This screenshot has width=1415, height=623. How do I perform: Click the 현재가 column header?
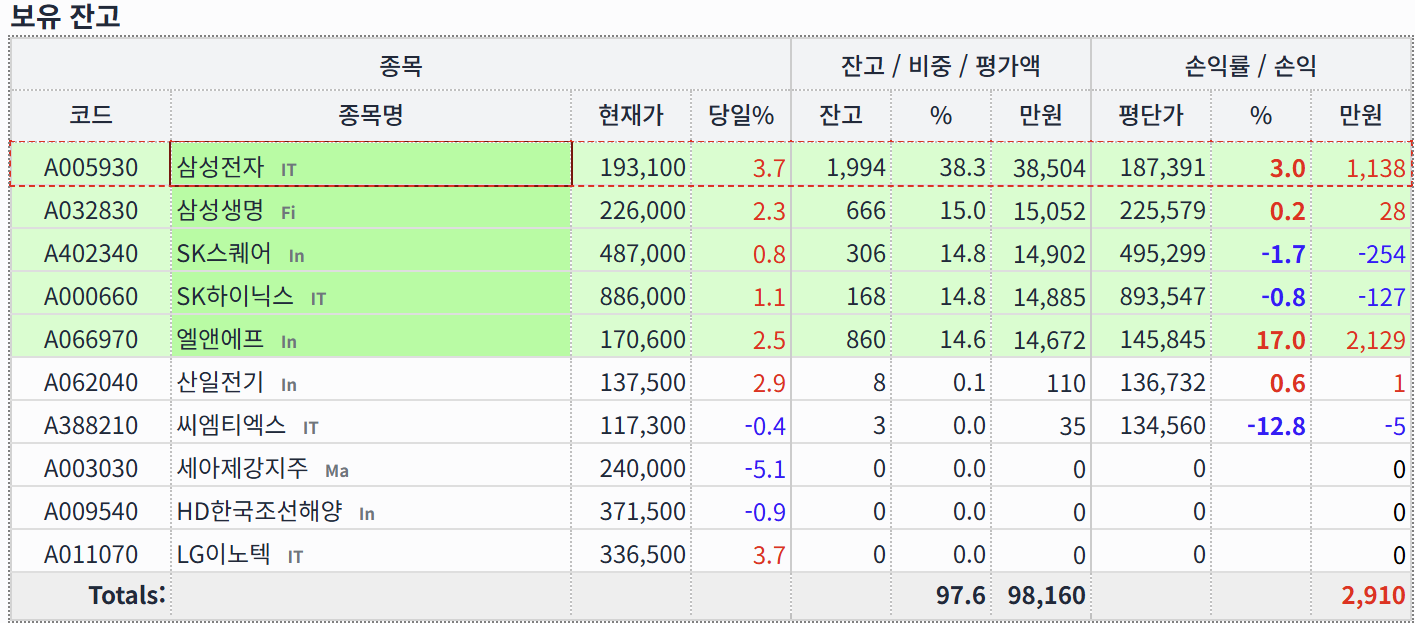click(630, 115)
